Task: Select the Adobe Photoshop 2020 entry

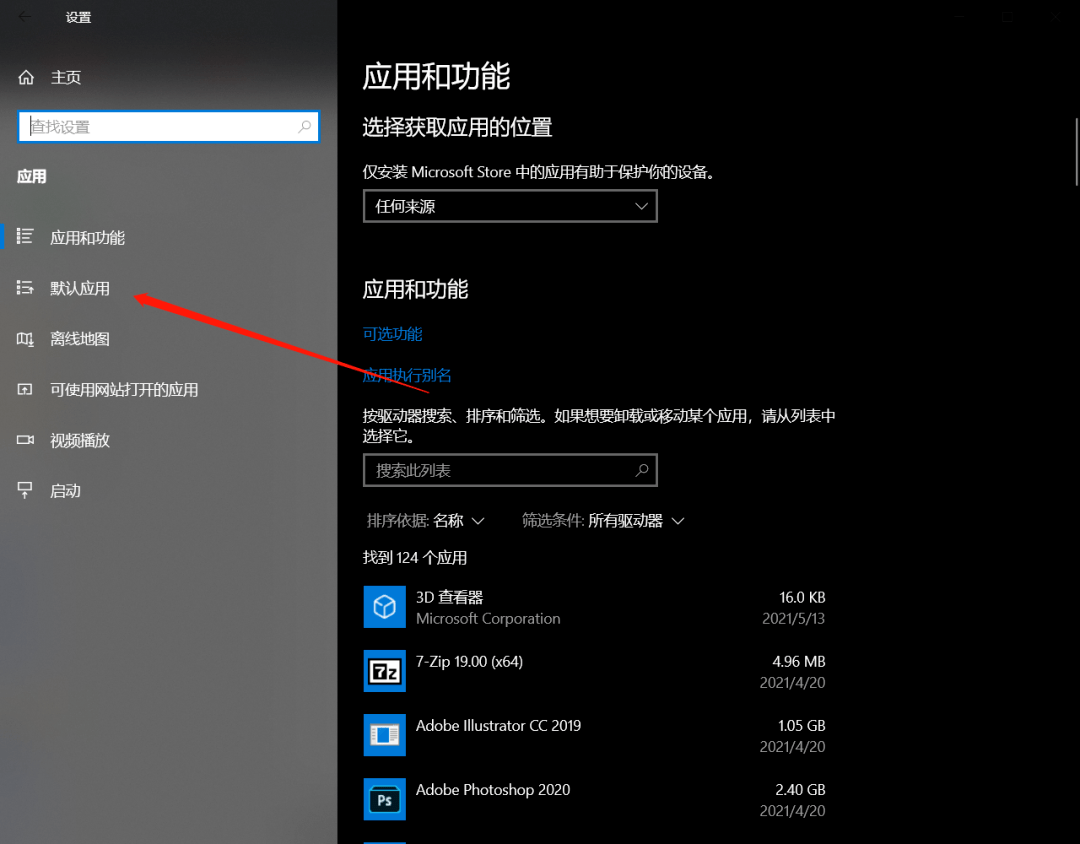Action: 492,790
